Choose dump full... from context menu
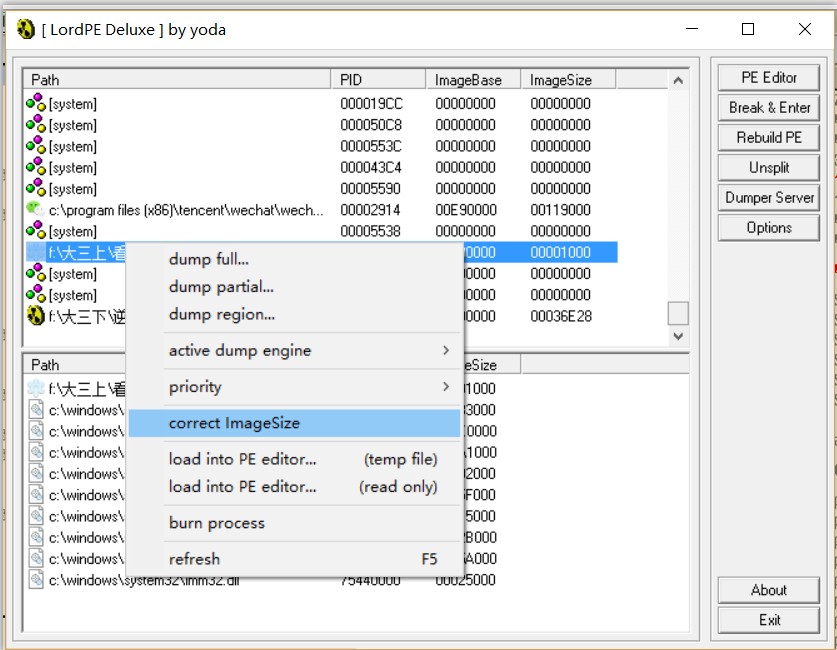The image size is (837, 650). (209, 259)
